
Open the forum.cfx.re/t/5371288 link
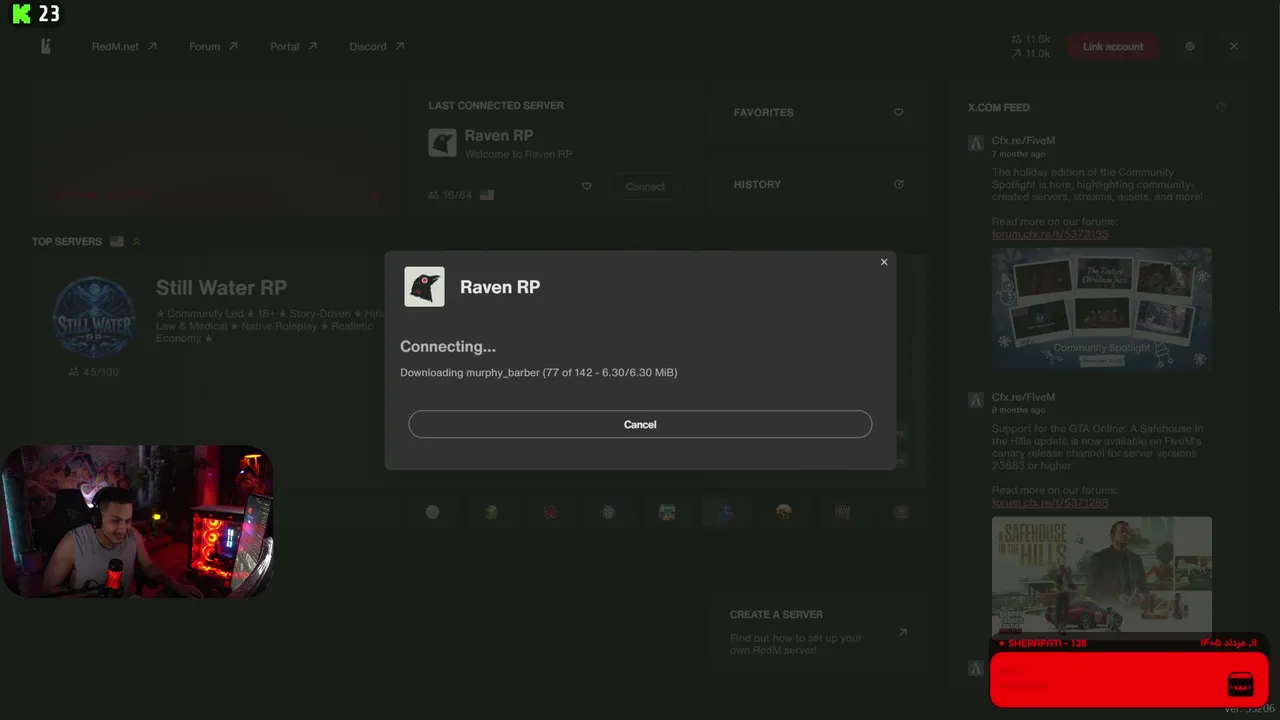pyautogui.click(x=1050, y=503)
